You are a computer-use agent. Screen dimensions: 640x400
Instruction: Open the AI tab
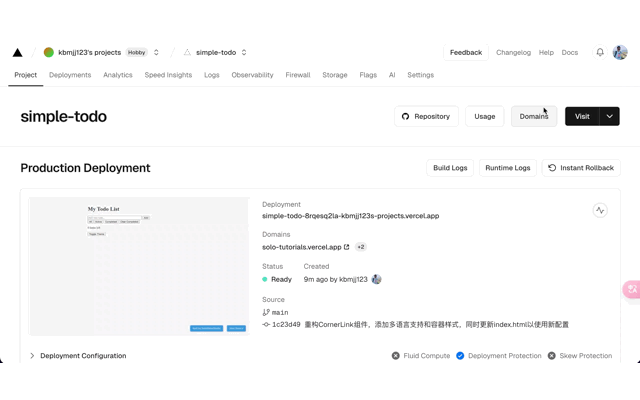392,75
